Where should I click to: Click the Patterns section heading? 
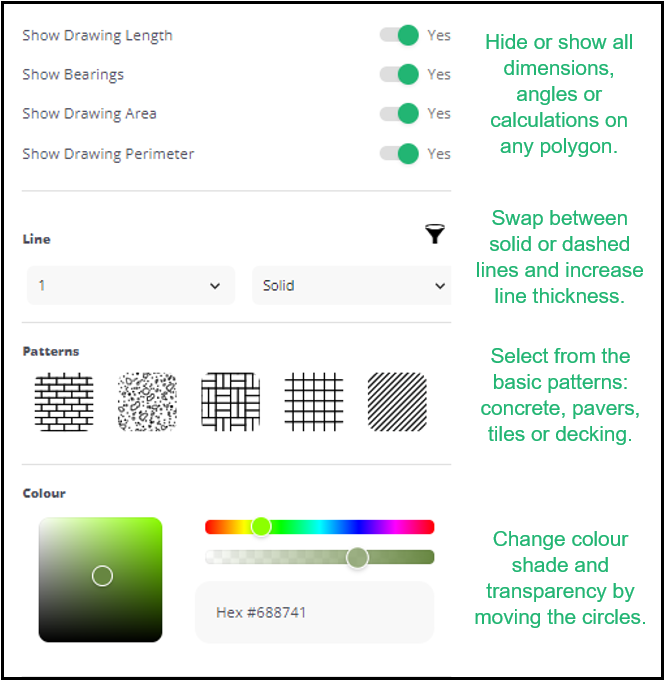(51, 351)
